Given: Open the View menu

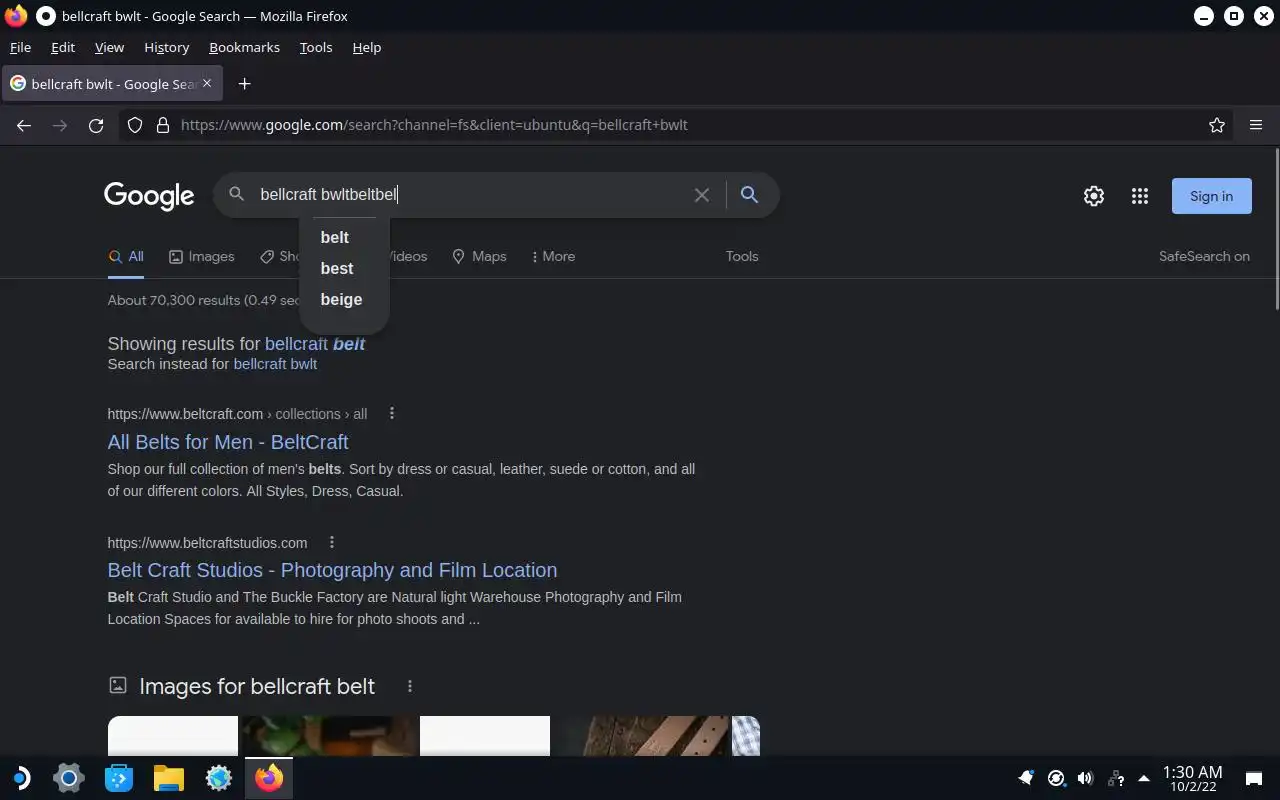Looking at the screenshot, I should (109, 47).
